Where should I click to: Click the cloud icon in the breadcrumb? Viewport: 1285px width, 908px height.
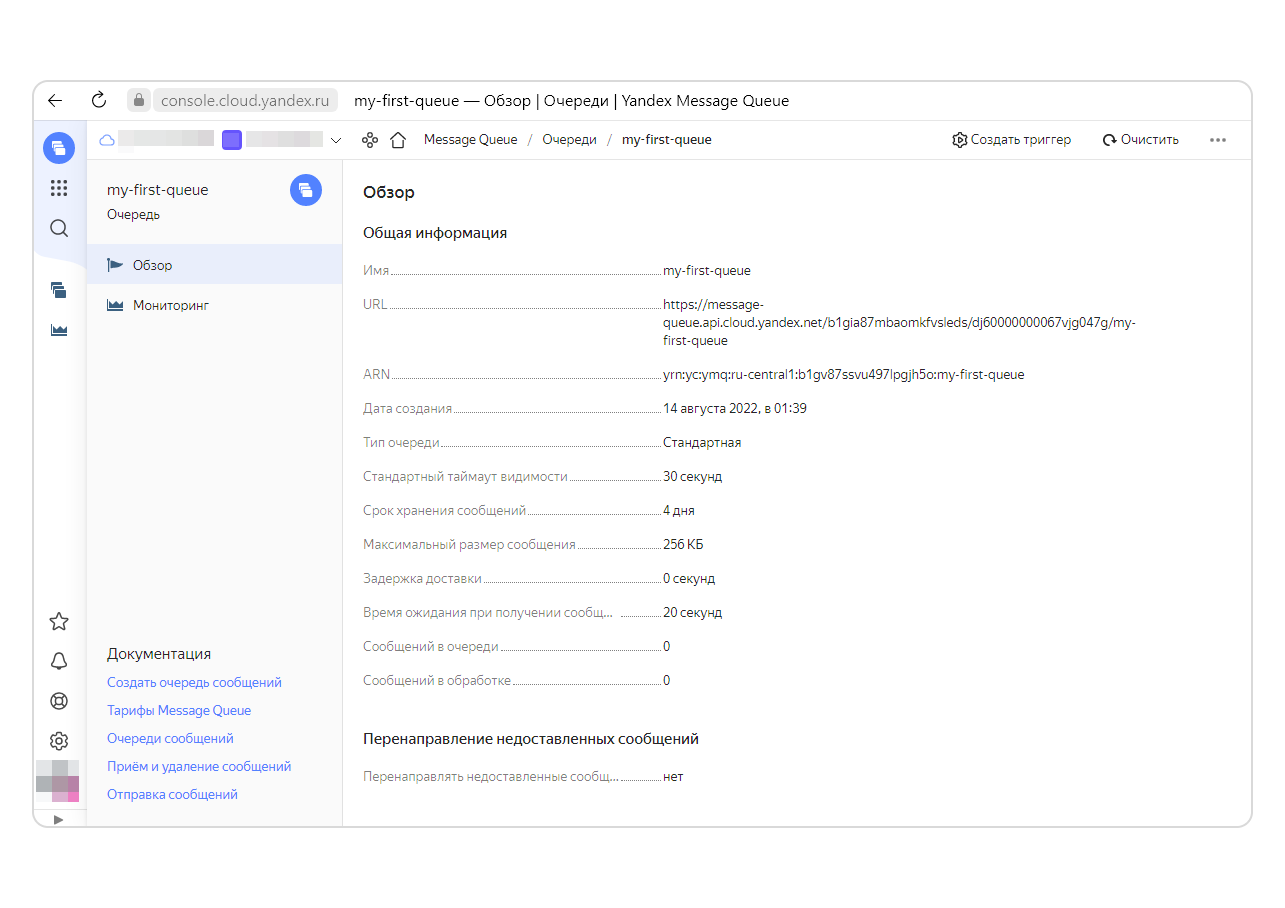107,140
